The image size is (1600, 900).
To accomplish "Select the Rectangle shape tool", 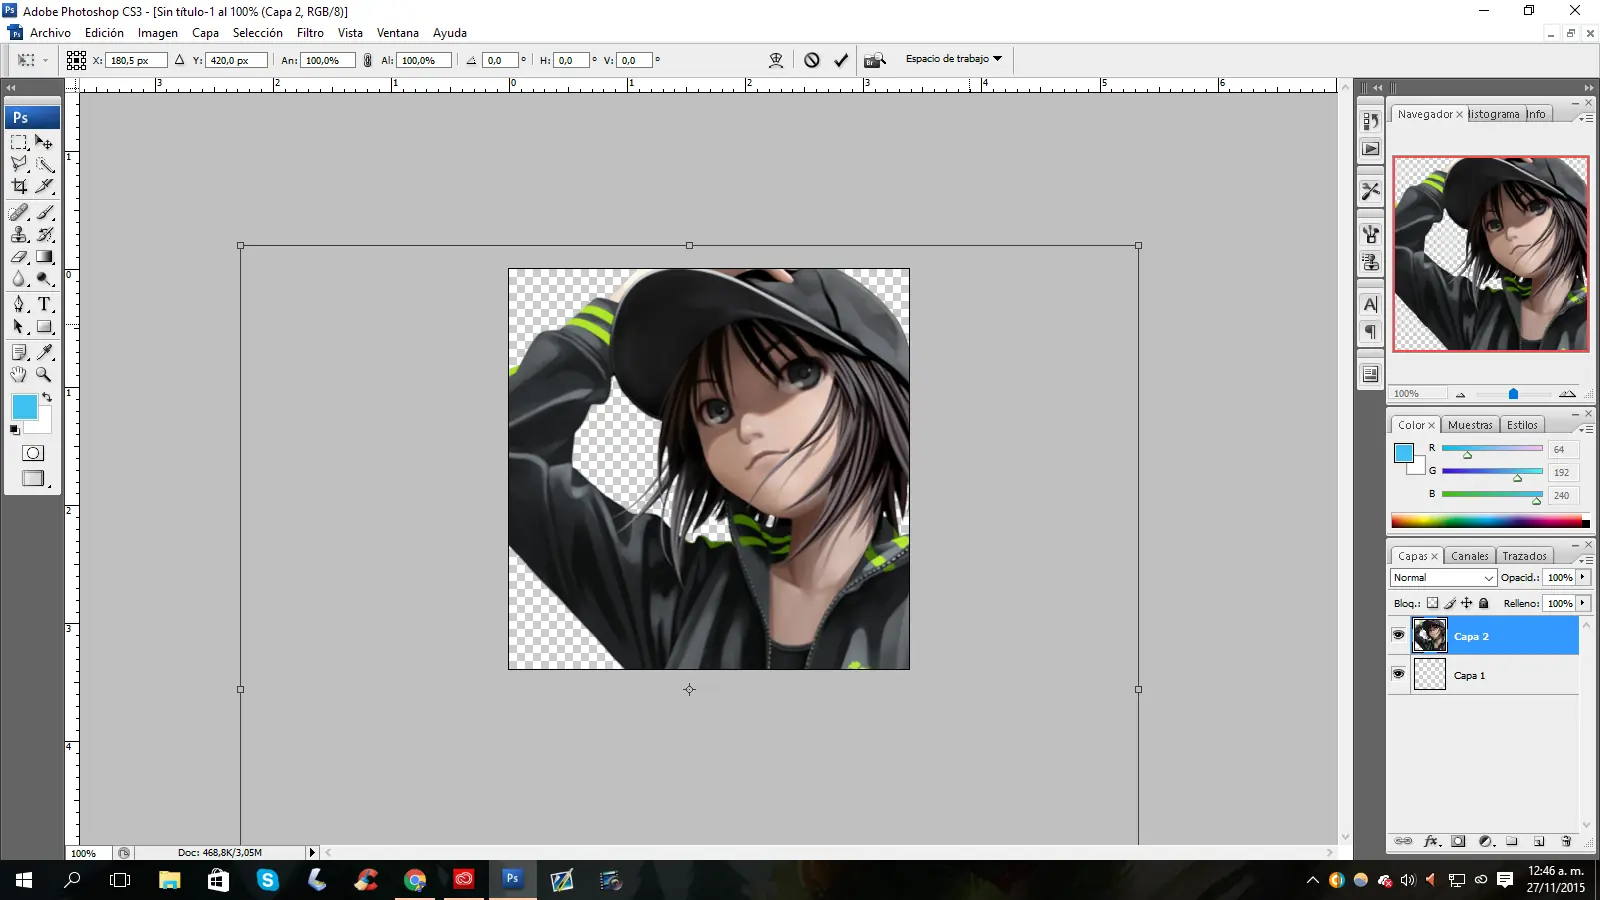I will tap(44, 327).
